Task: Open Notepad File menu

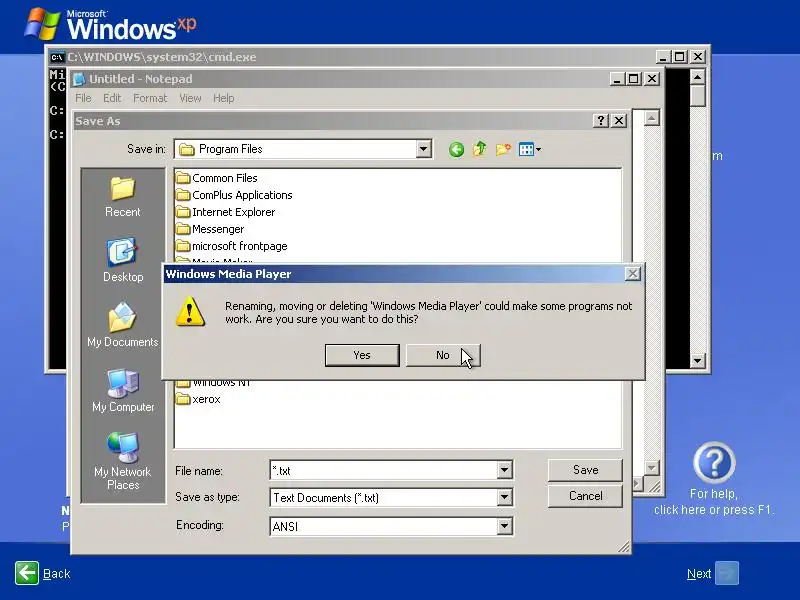Action: (83, 98)
